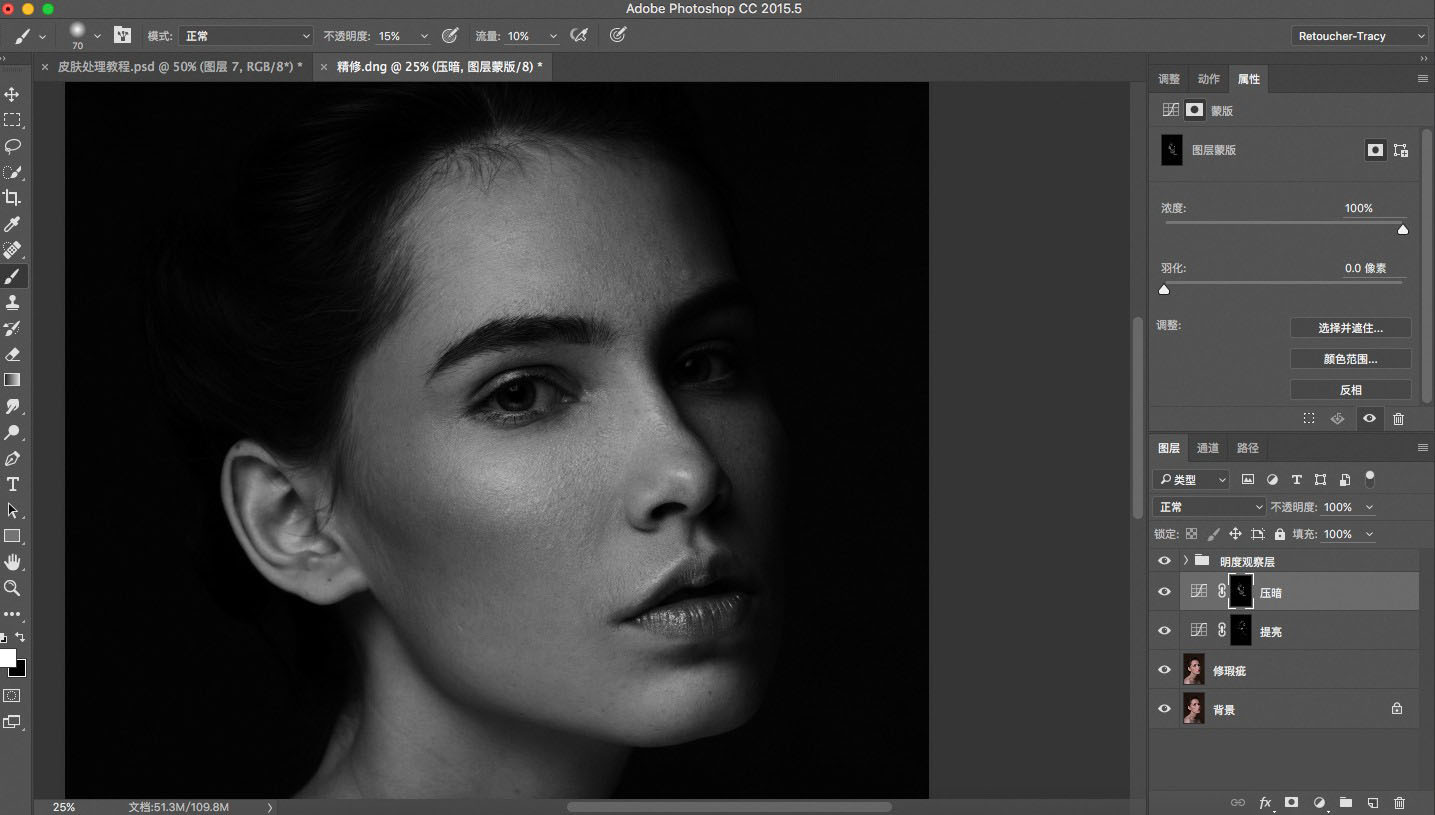This screenshot has width=1435, height=815.
Task: Select the Crop tool
Action: point(12,198)
